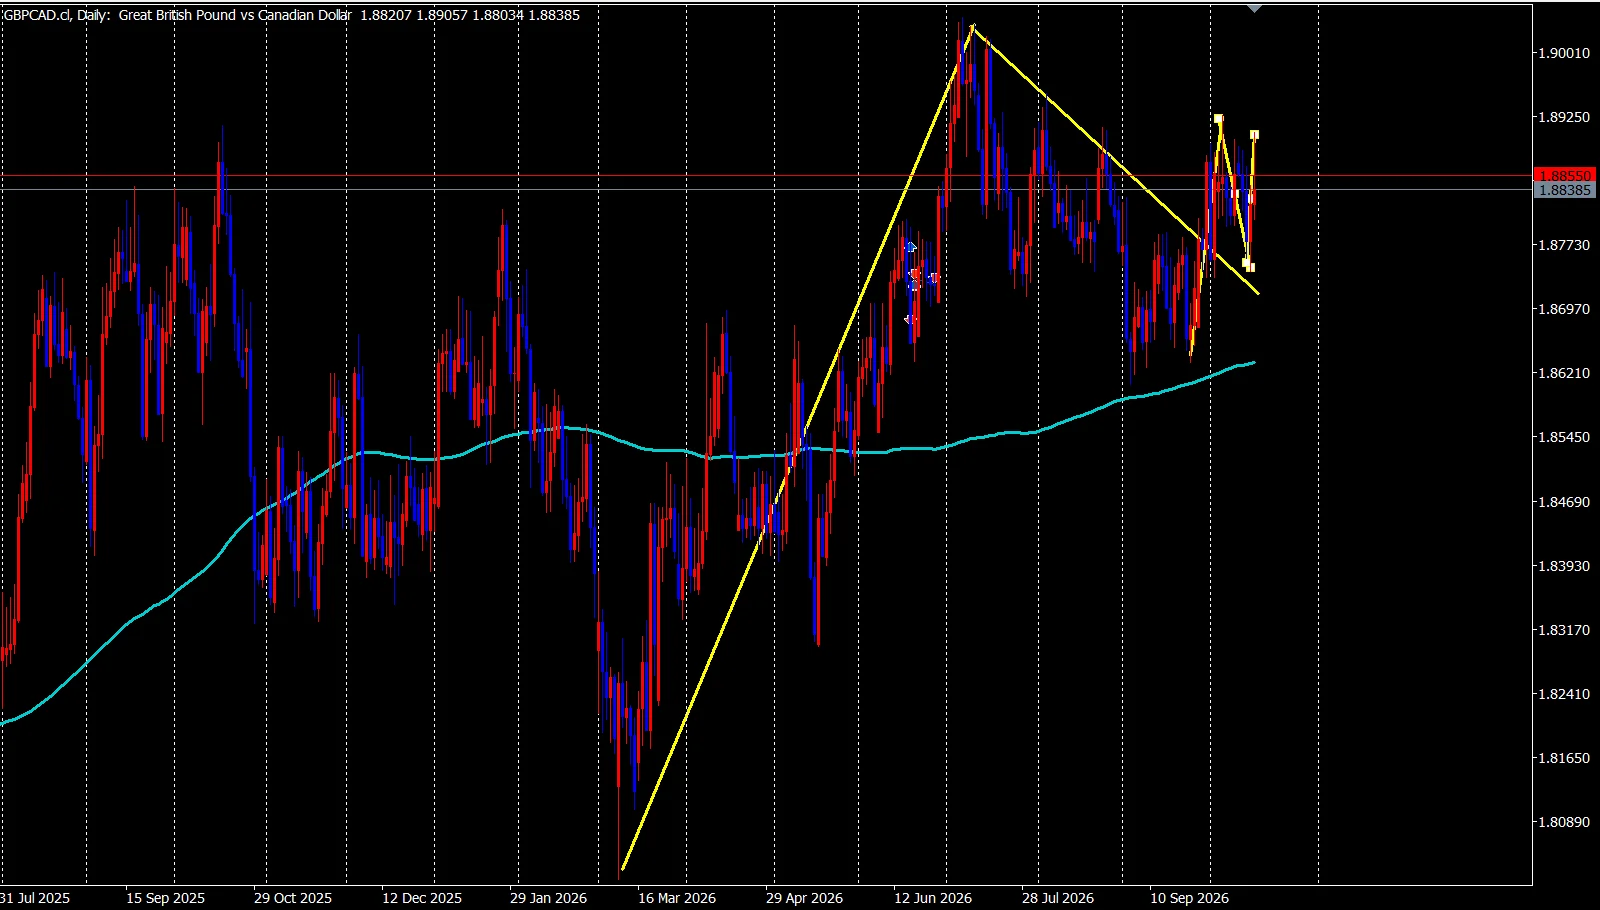This screenshot has height=910, width=1600.
Task: Select the blue buy arrow trade marker
Action: pyautogui.click(x=910, y=247)
